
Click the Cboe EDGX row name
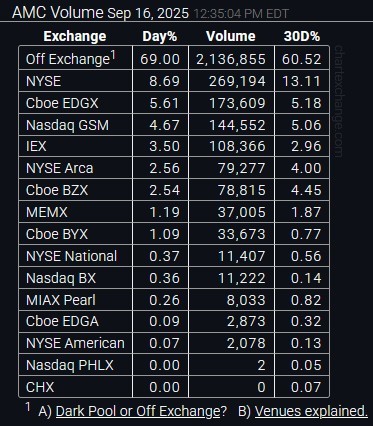point(62,103)
